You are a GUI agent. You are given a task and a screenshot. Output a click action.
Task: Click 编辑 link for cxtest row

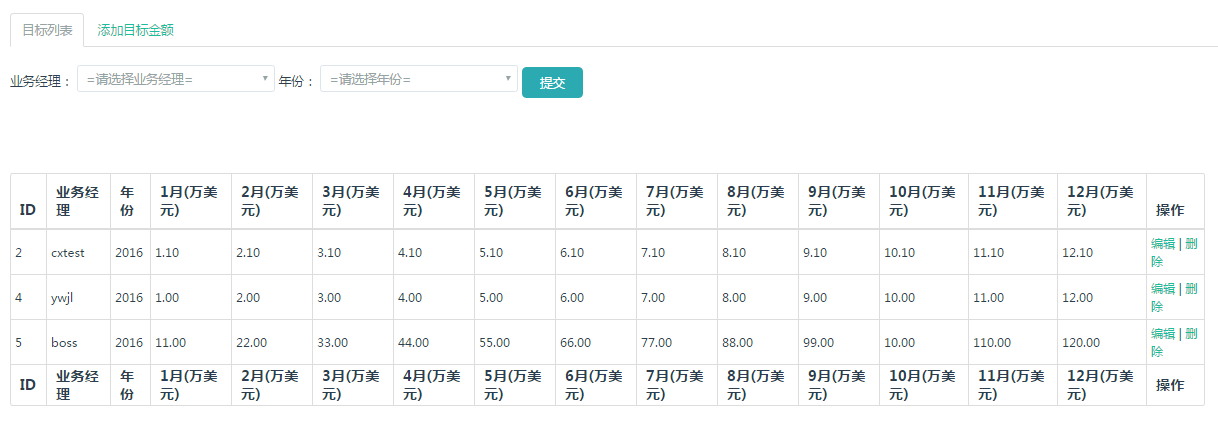[1163, 243]
